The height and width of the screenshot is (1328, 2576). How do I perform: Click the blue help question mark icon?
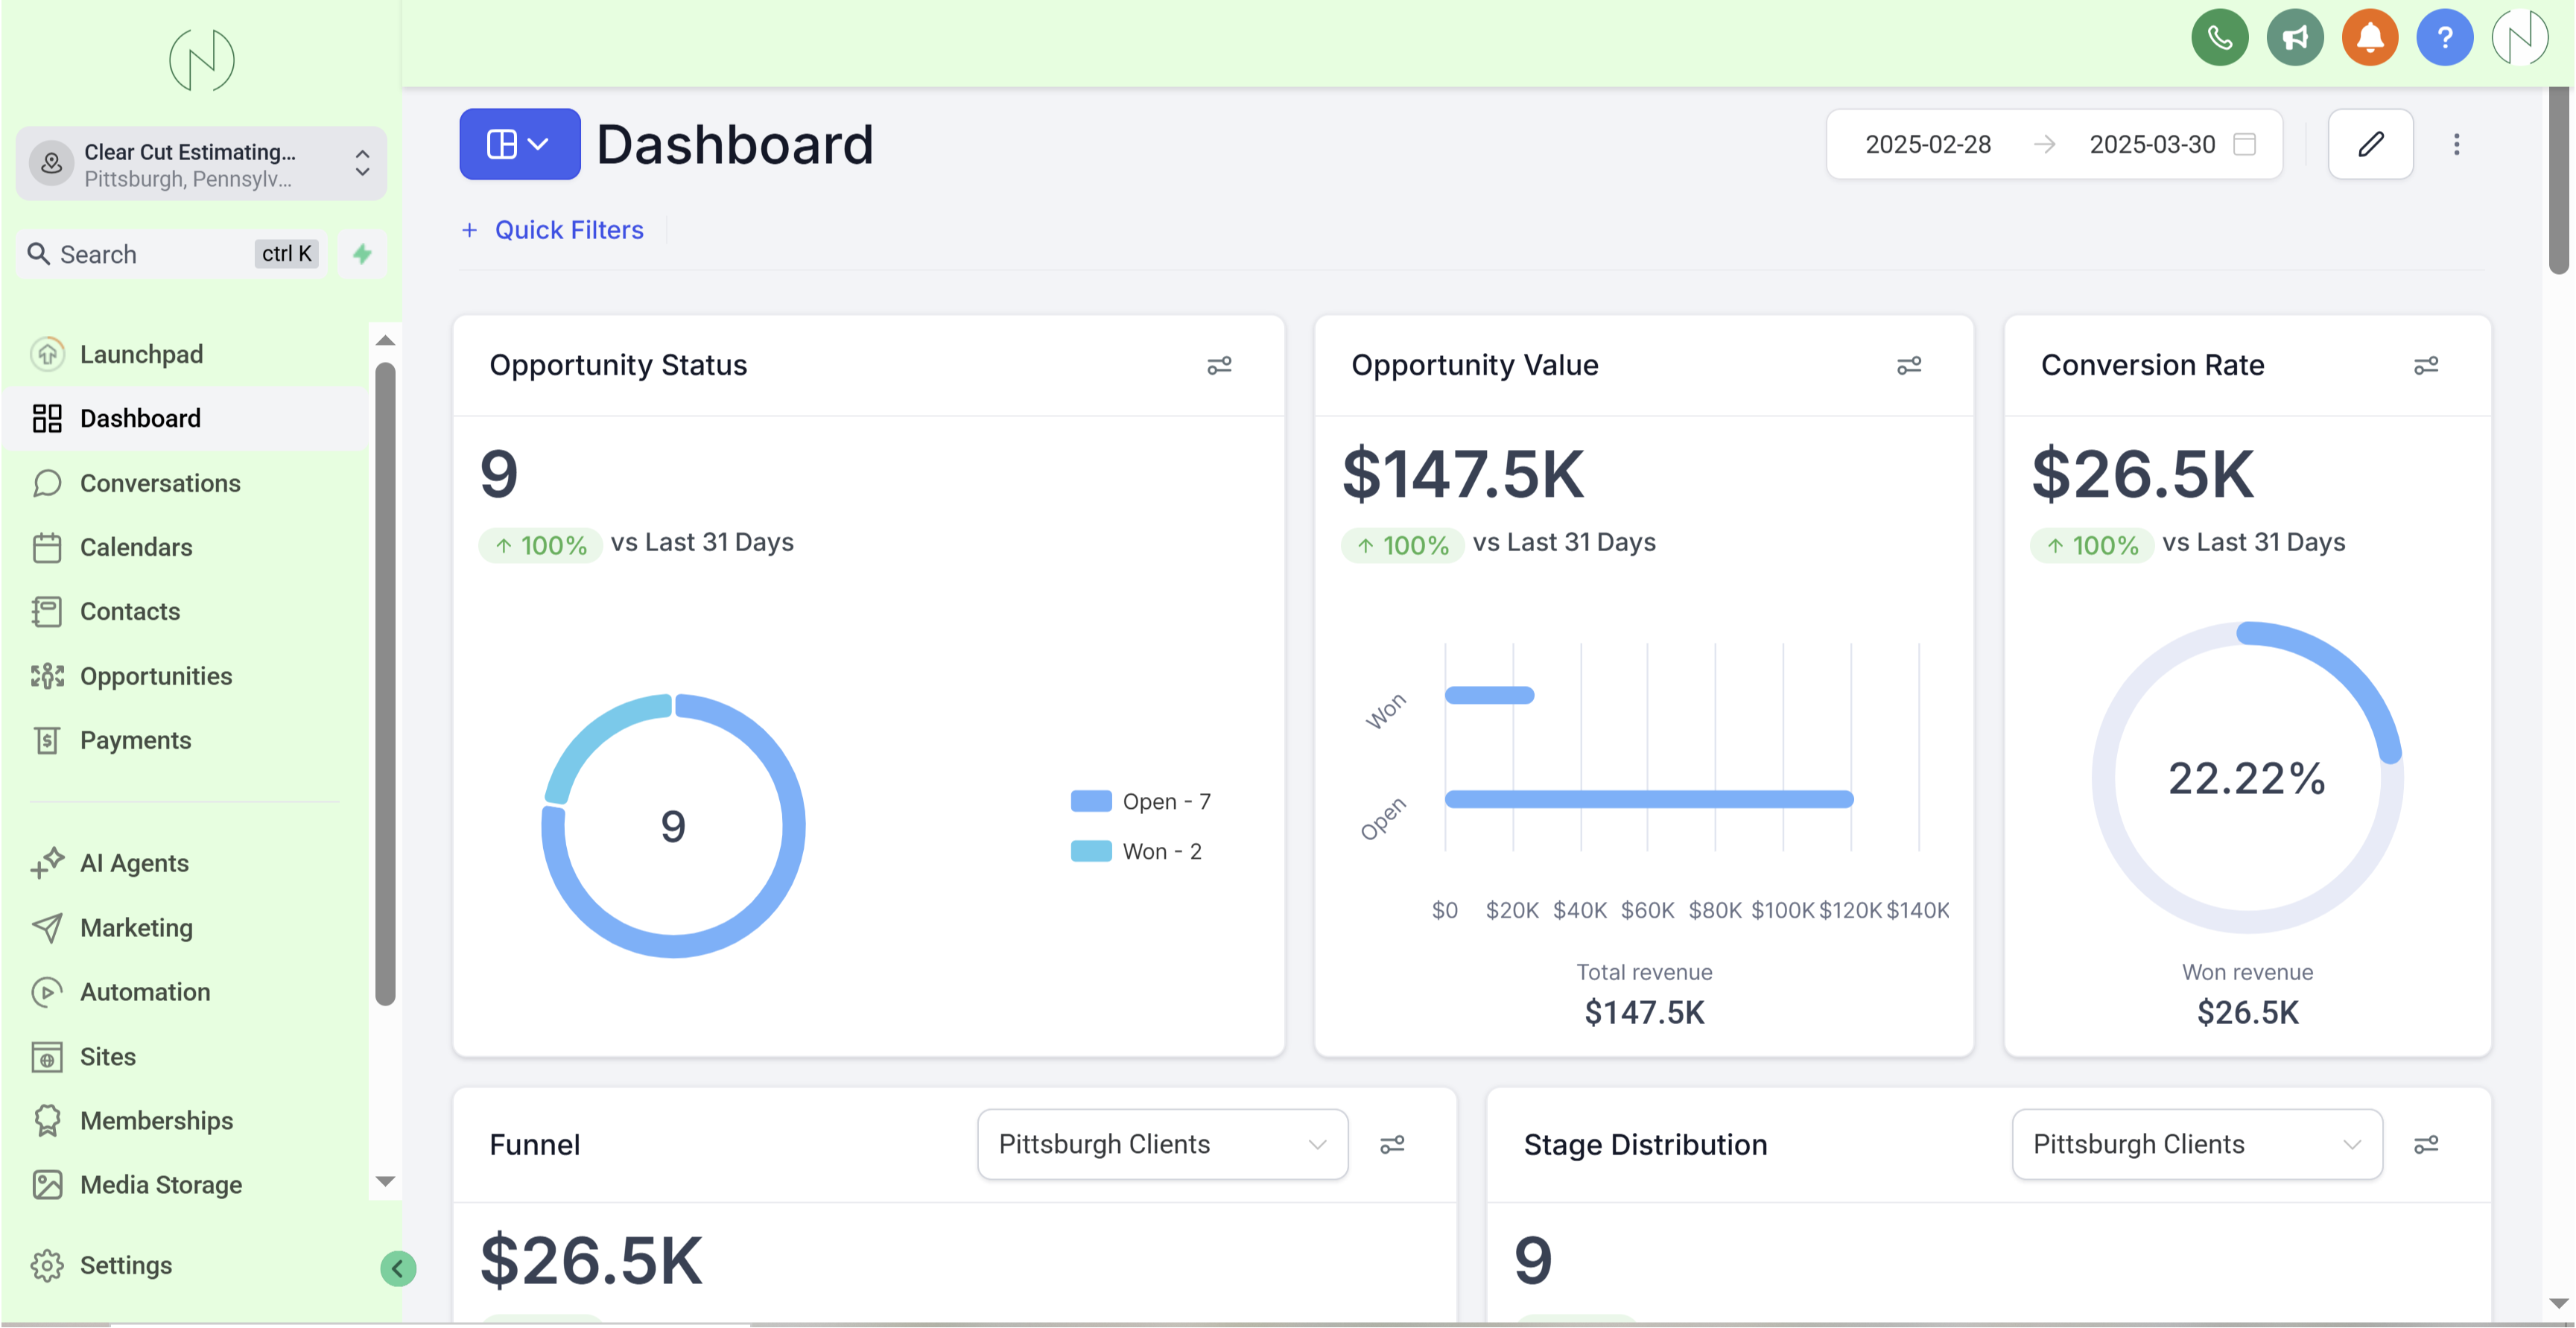pyautogui.click(x=2444, y=38)
